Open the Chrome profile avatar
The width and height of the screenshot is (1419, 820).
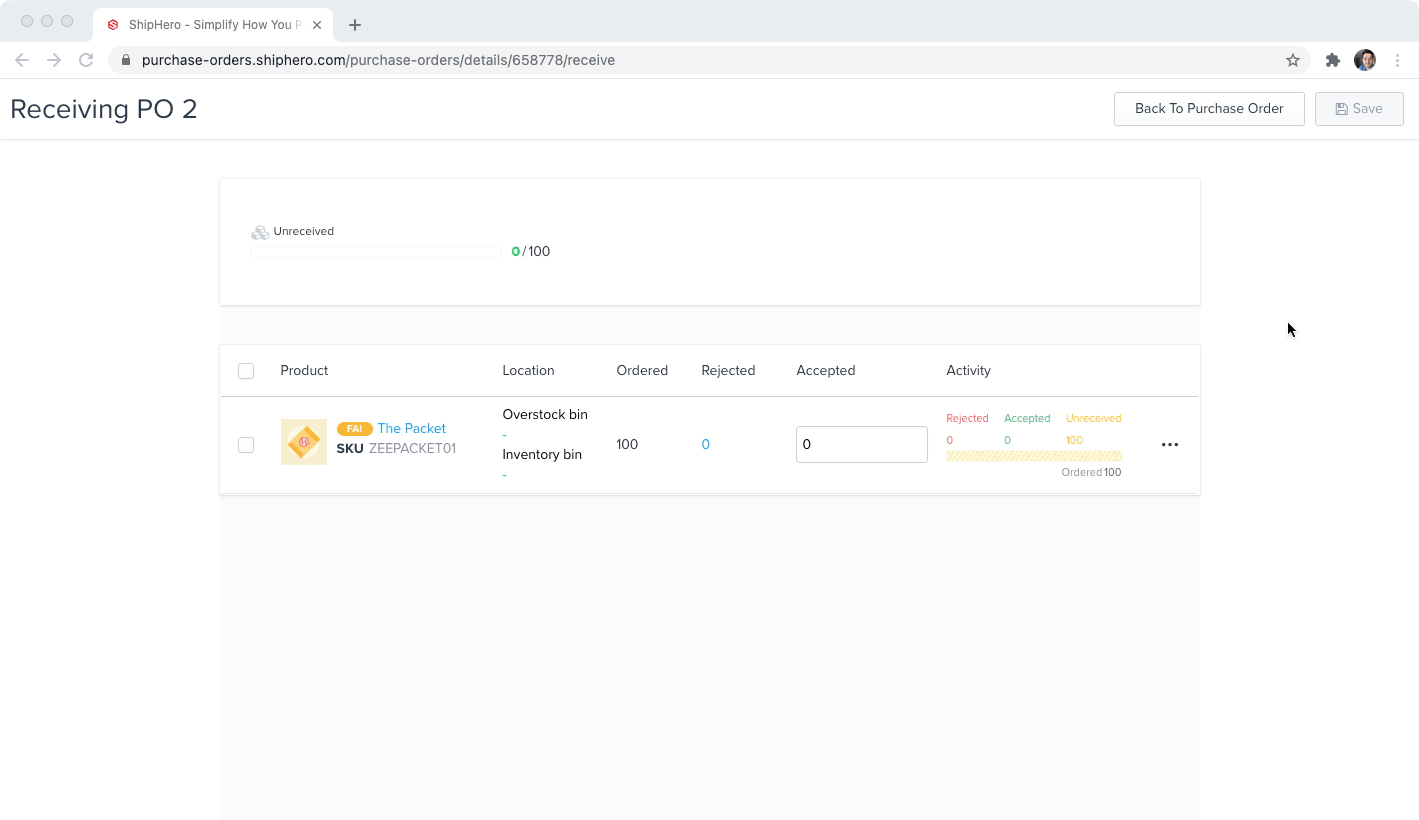coord(1365,60)
